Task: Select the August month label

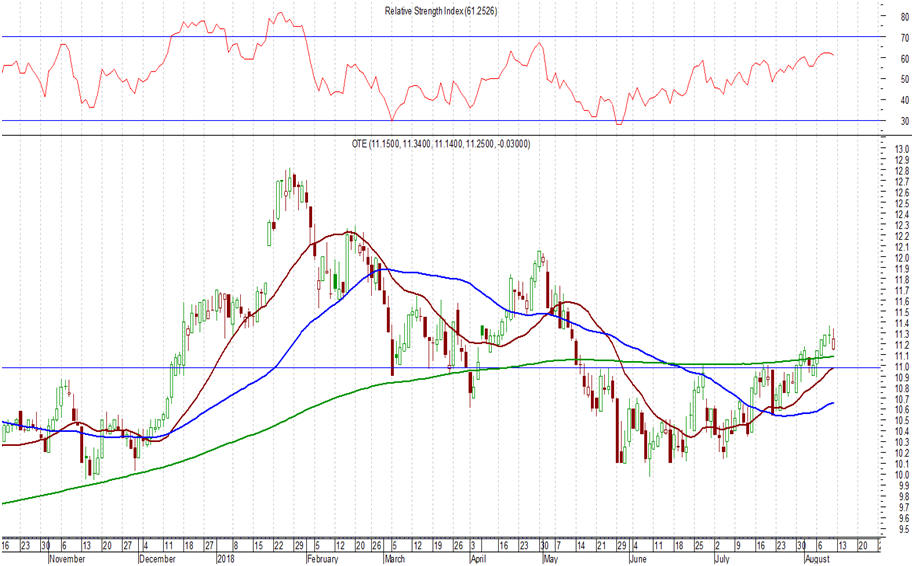Action: pyautogui.click(x=817, y=559)
